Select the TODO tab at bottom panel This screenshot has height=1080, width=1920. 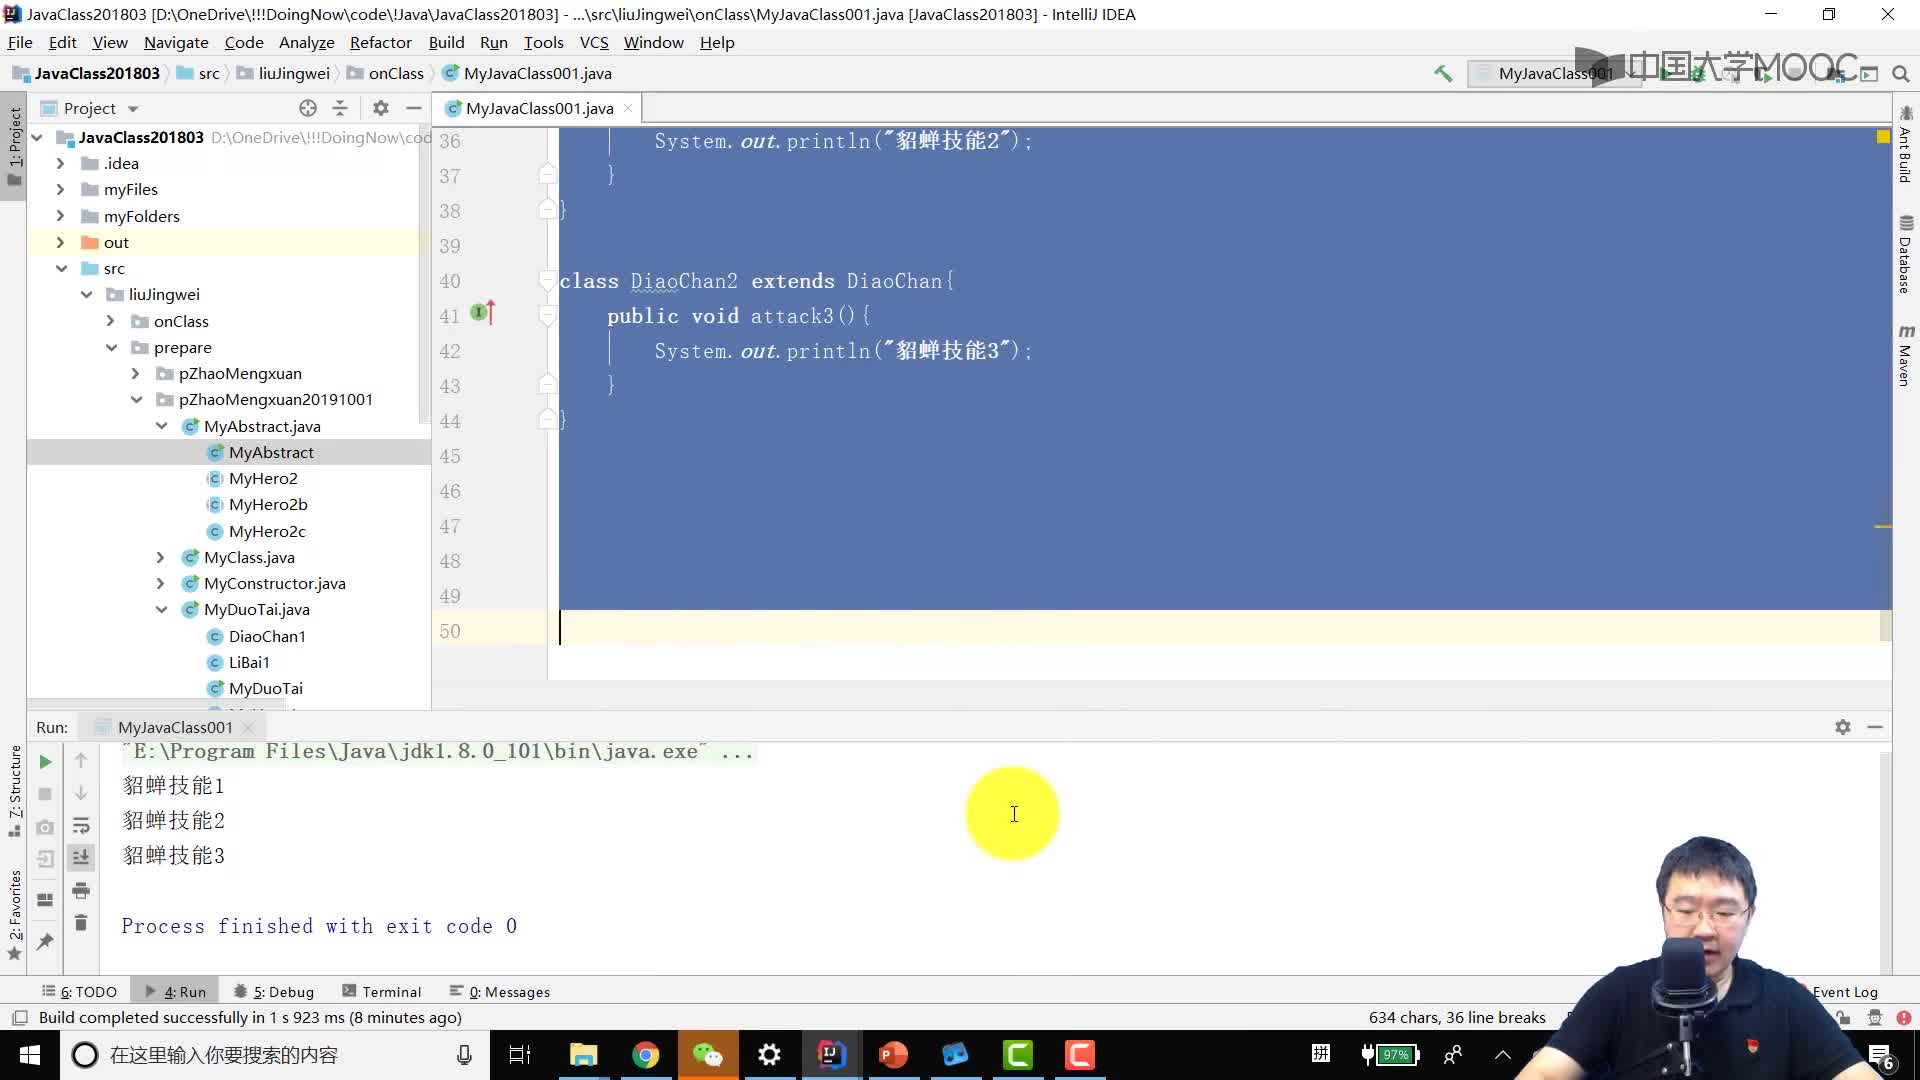(84, 992)
